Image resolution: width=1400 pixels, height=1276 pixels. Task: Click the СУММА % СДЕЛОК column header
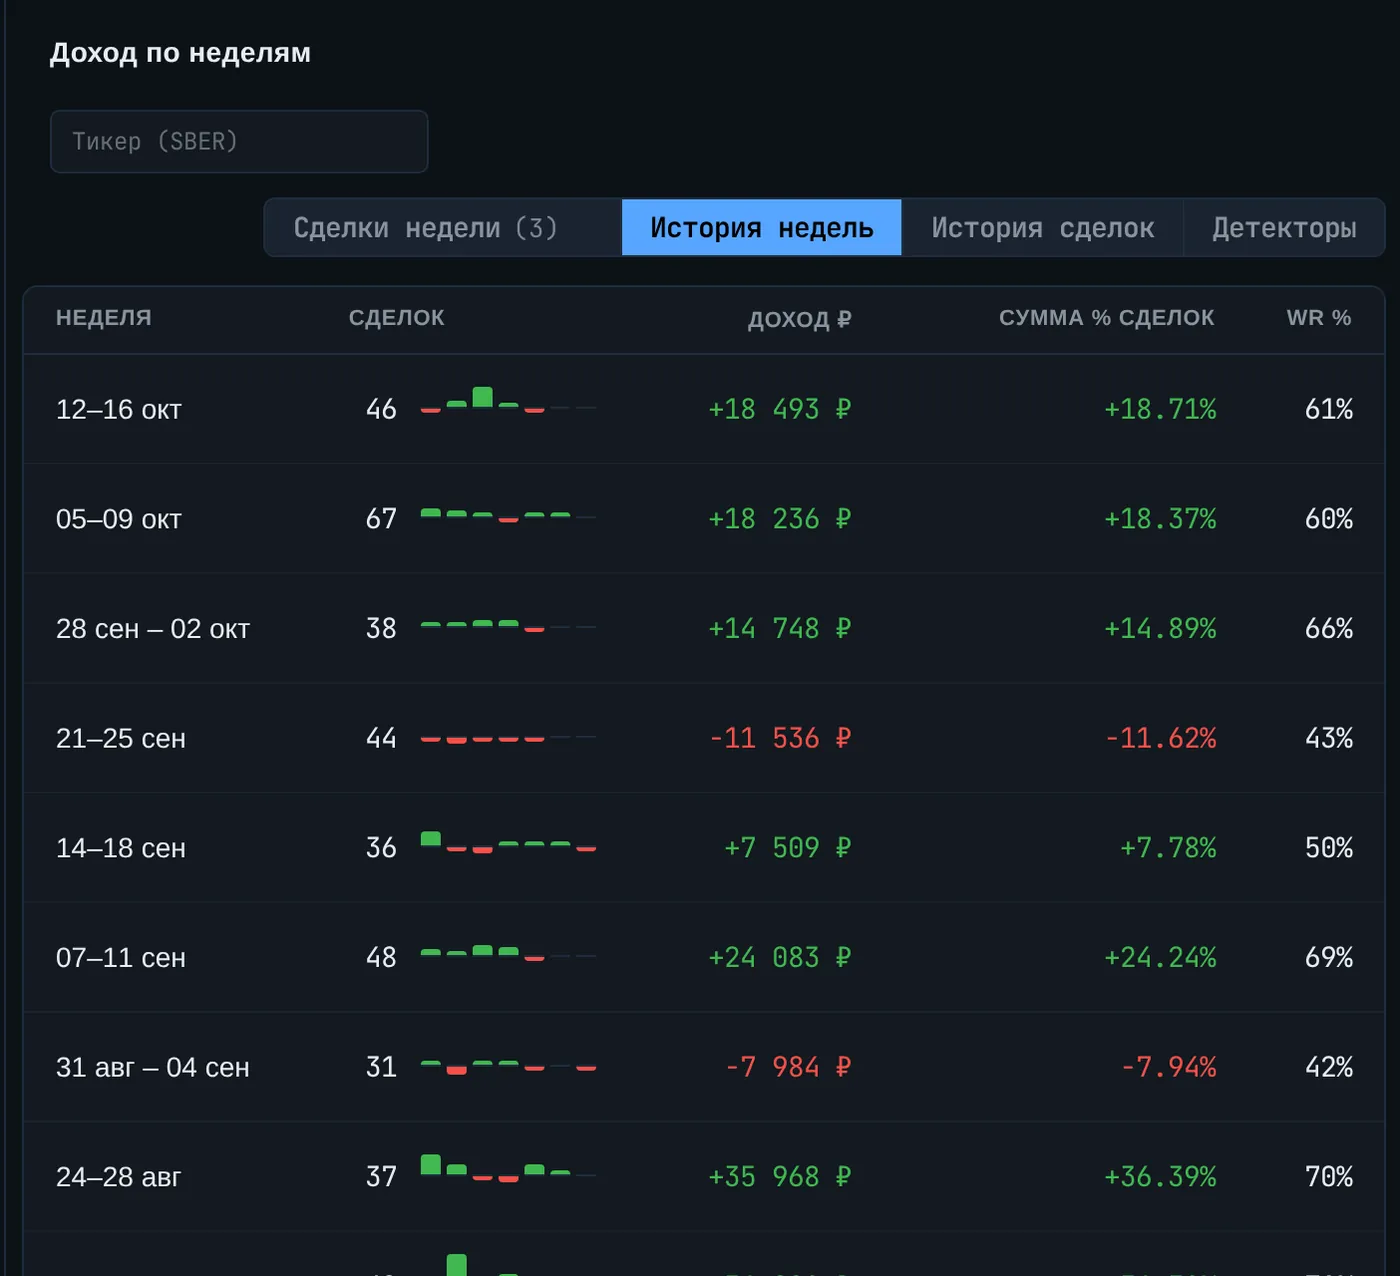[1106, 318]
